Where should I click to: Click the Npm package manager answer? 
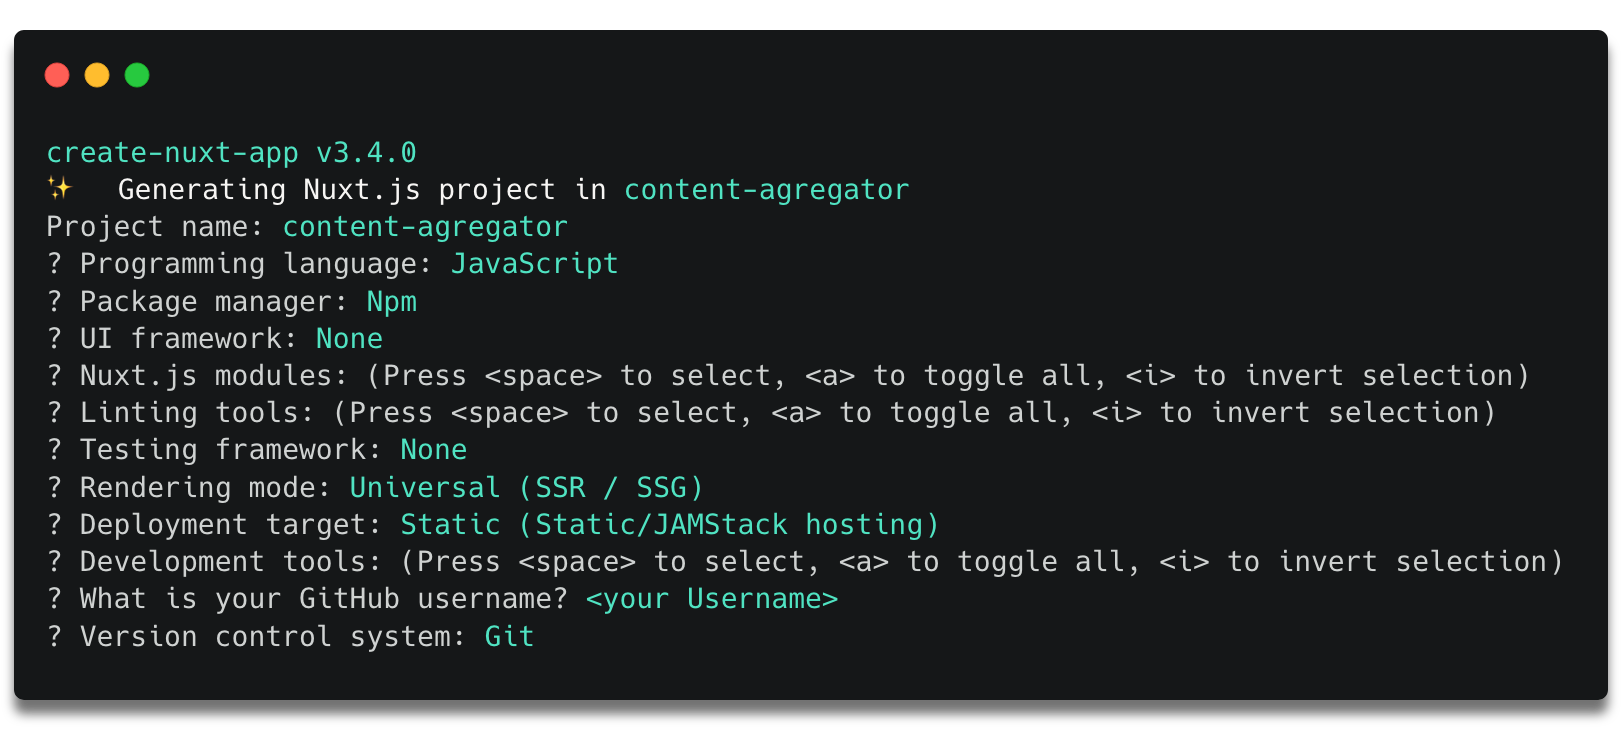[x=392, y=302]
